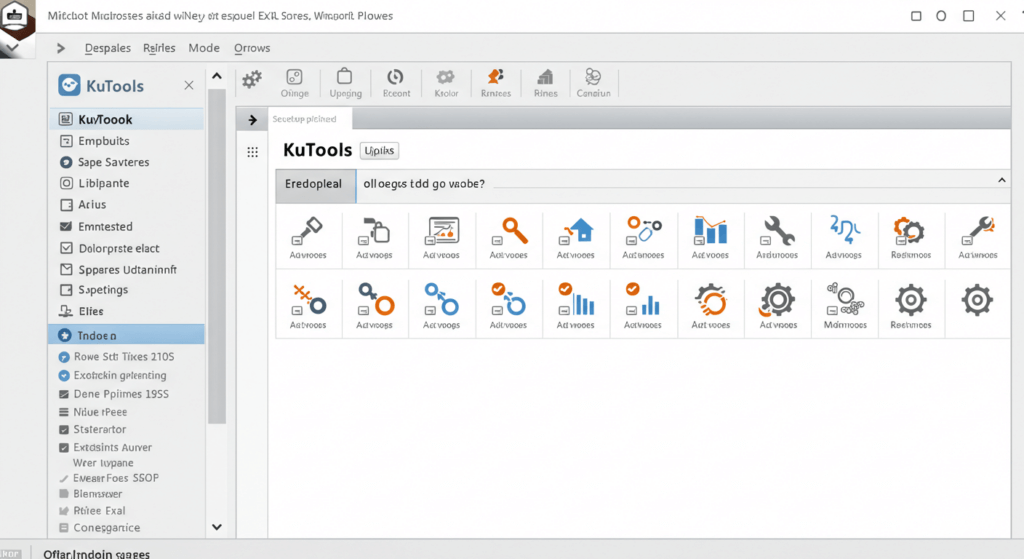Toggle the Emntested checkbox
1024x559 pixels.
[x=66, y=227]
